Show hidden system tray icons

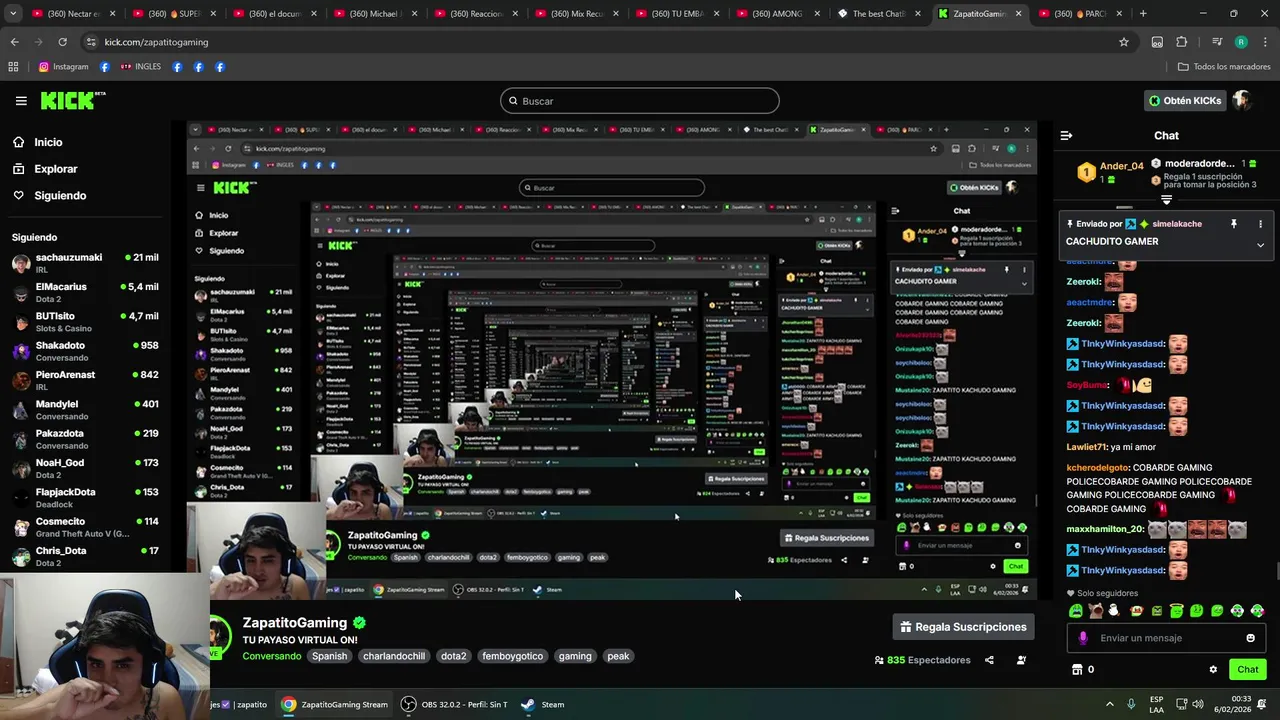pos(1109,704)
